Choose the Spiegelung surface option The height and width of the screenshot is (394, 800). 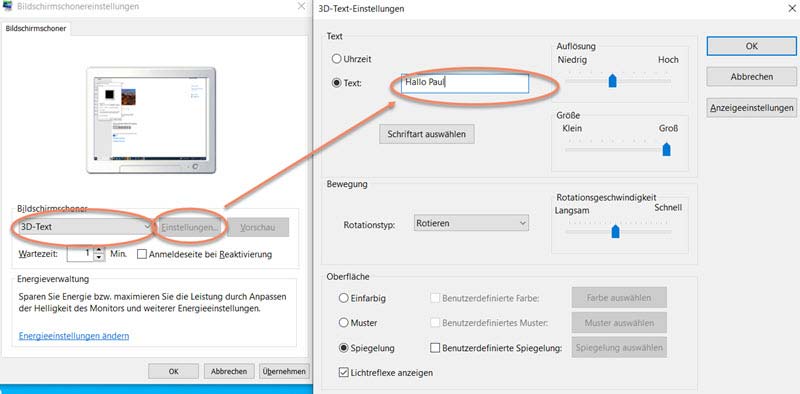click(x=344, y=348)
